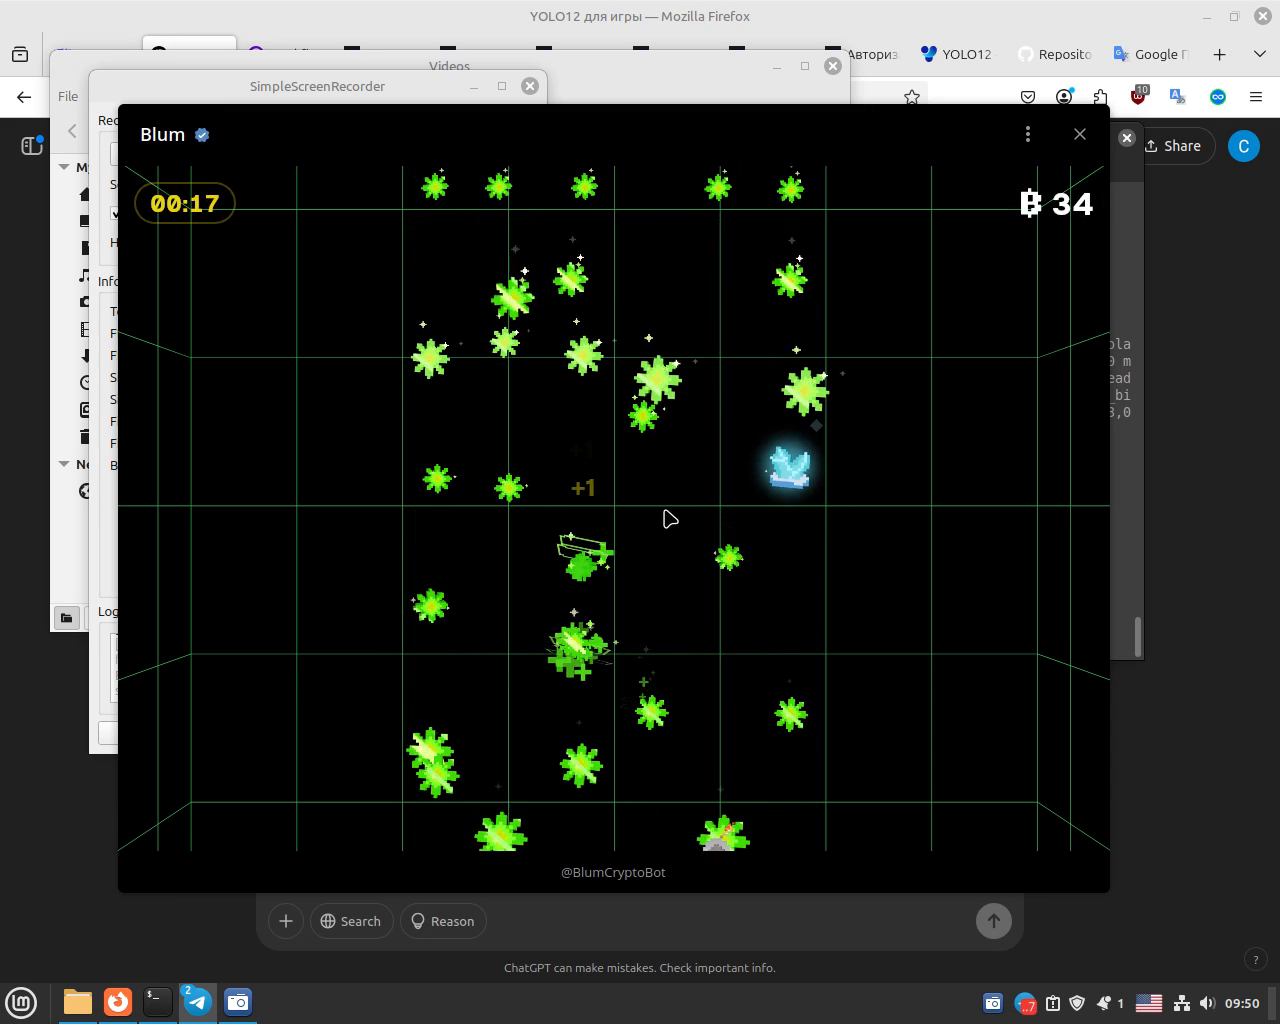Open the notifications bell in system tray
The width and height of the screenshot is (1280, 1024).
click(1104, 1003)
